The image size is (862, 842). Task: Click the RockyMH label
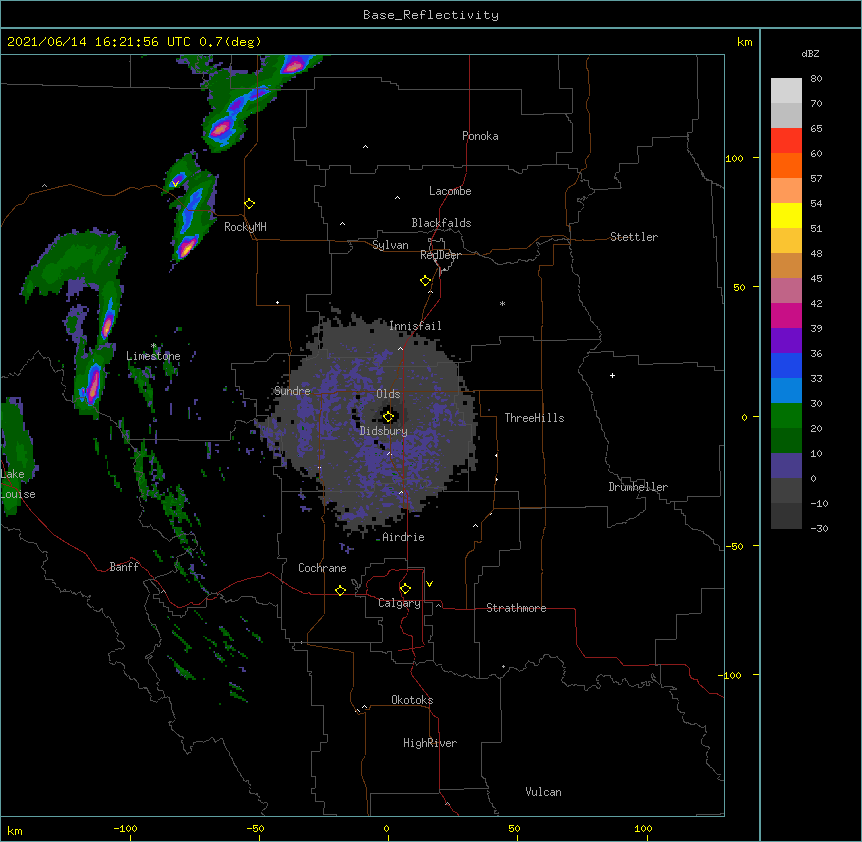tap(245, 227)
